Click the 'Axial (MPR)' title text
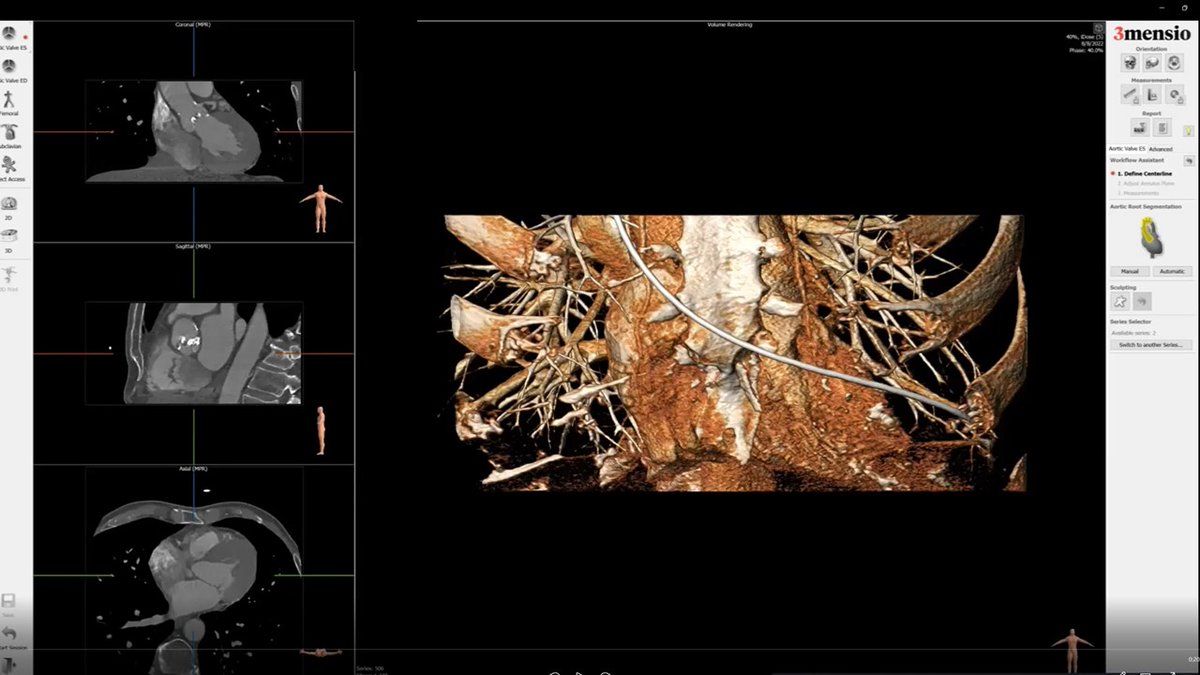Screen dimensions: 1200x675 194,468
